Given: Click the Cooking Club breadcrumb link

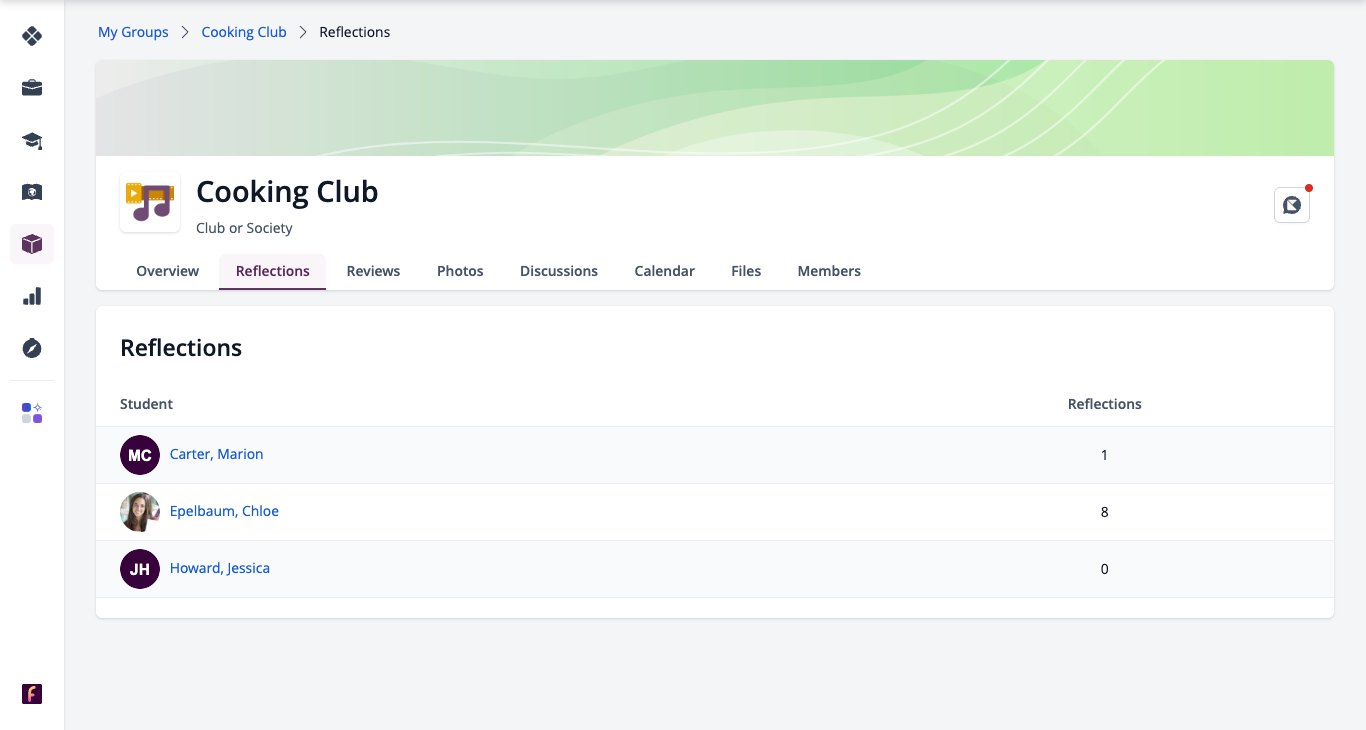Looking at the screenshot, I should click(244, 32).
